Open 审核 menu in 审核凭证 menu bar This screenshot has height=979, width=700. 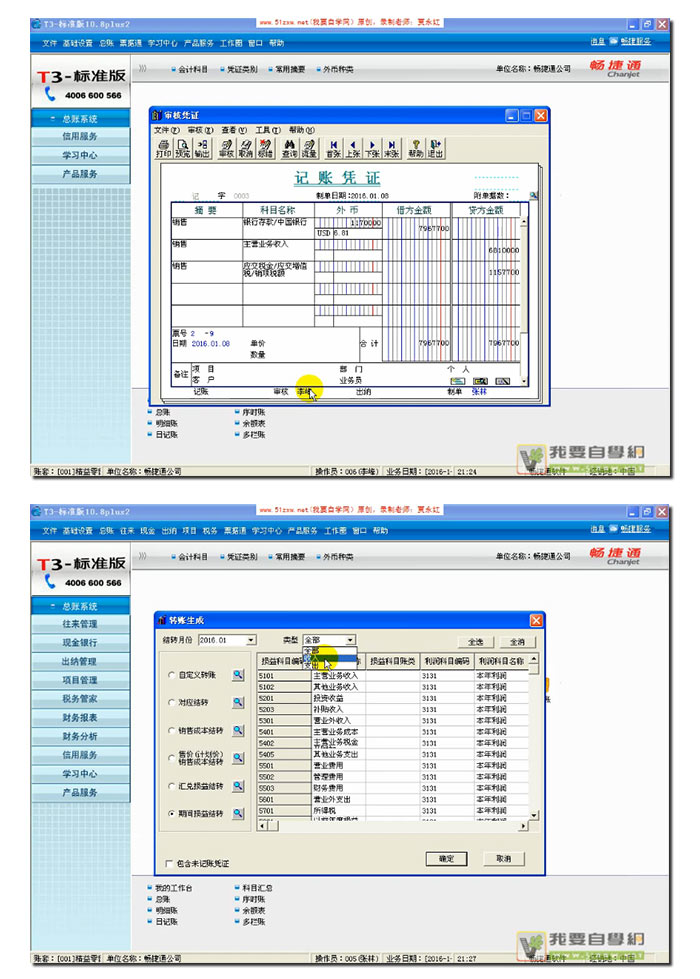[200, 130]
